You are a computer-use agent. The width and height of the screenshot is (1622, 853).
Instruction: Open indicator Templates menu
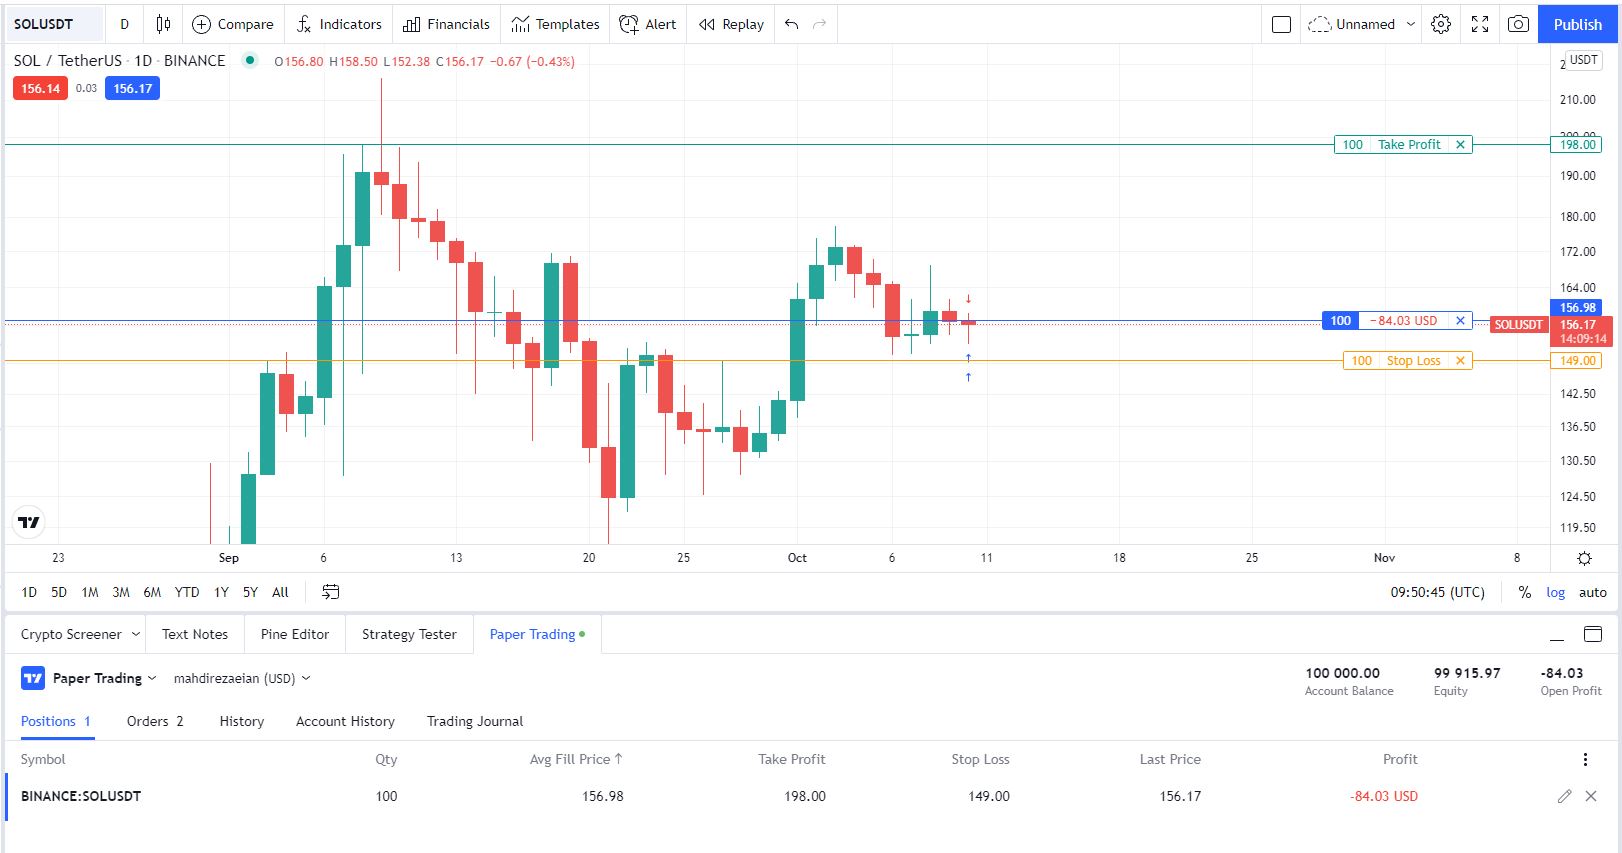tap(555, 24)
